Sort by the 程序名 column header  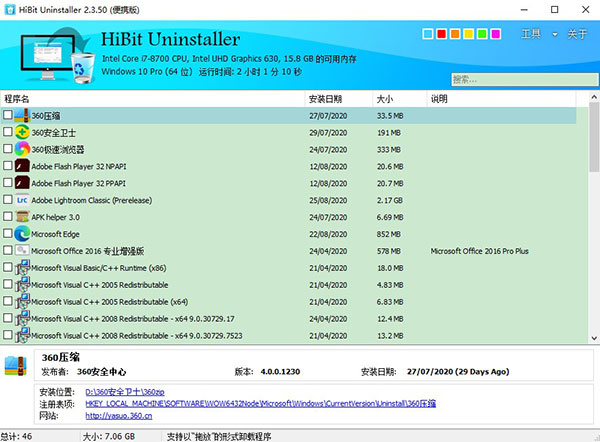[x=18, y=99]
